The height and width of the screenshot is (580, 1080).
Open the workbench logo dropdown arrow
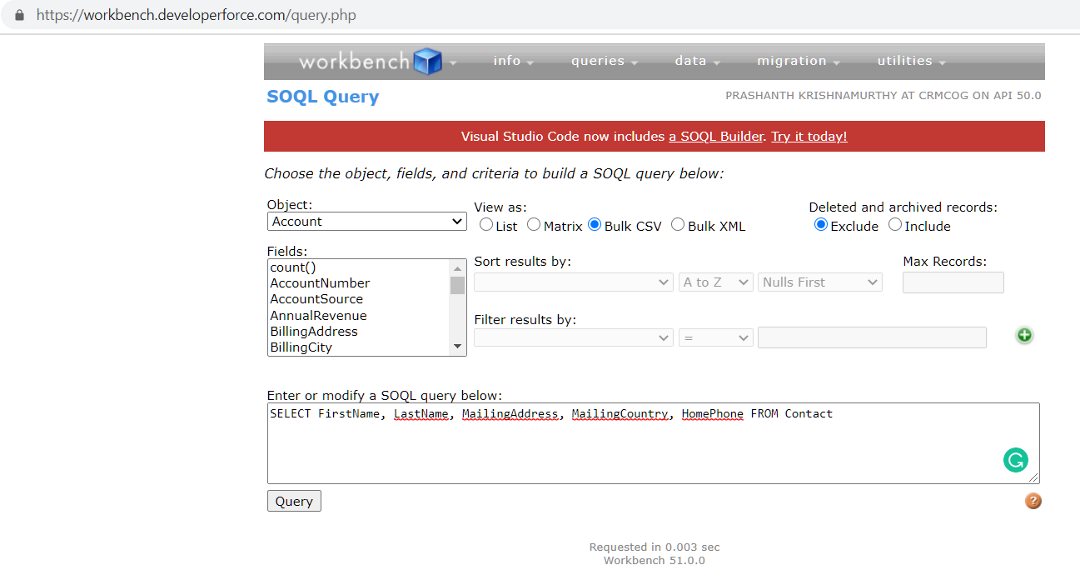click(453, 63)
